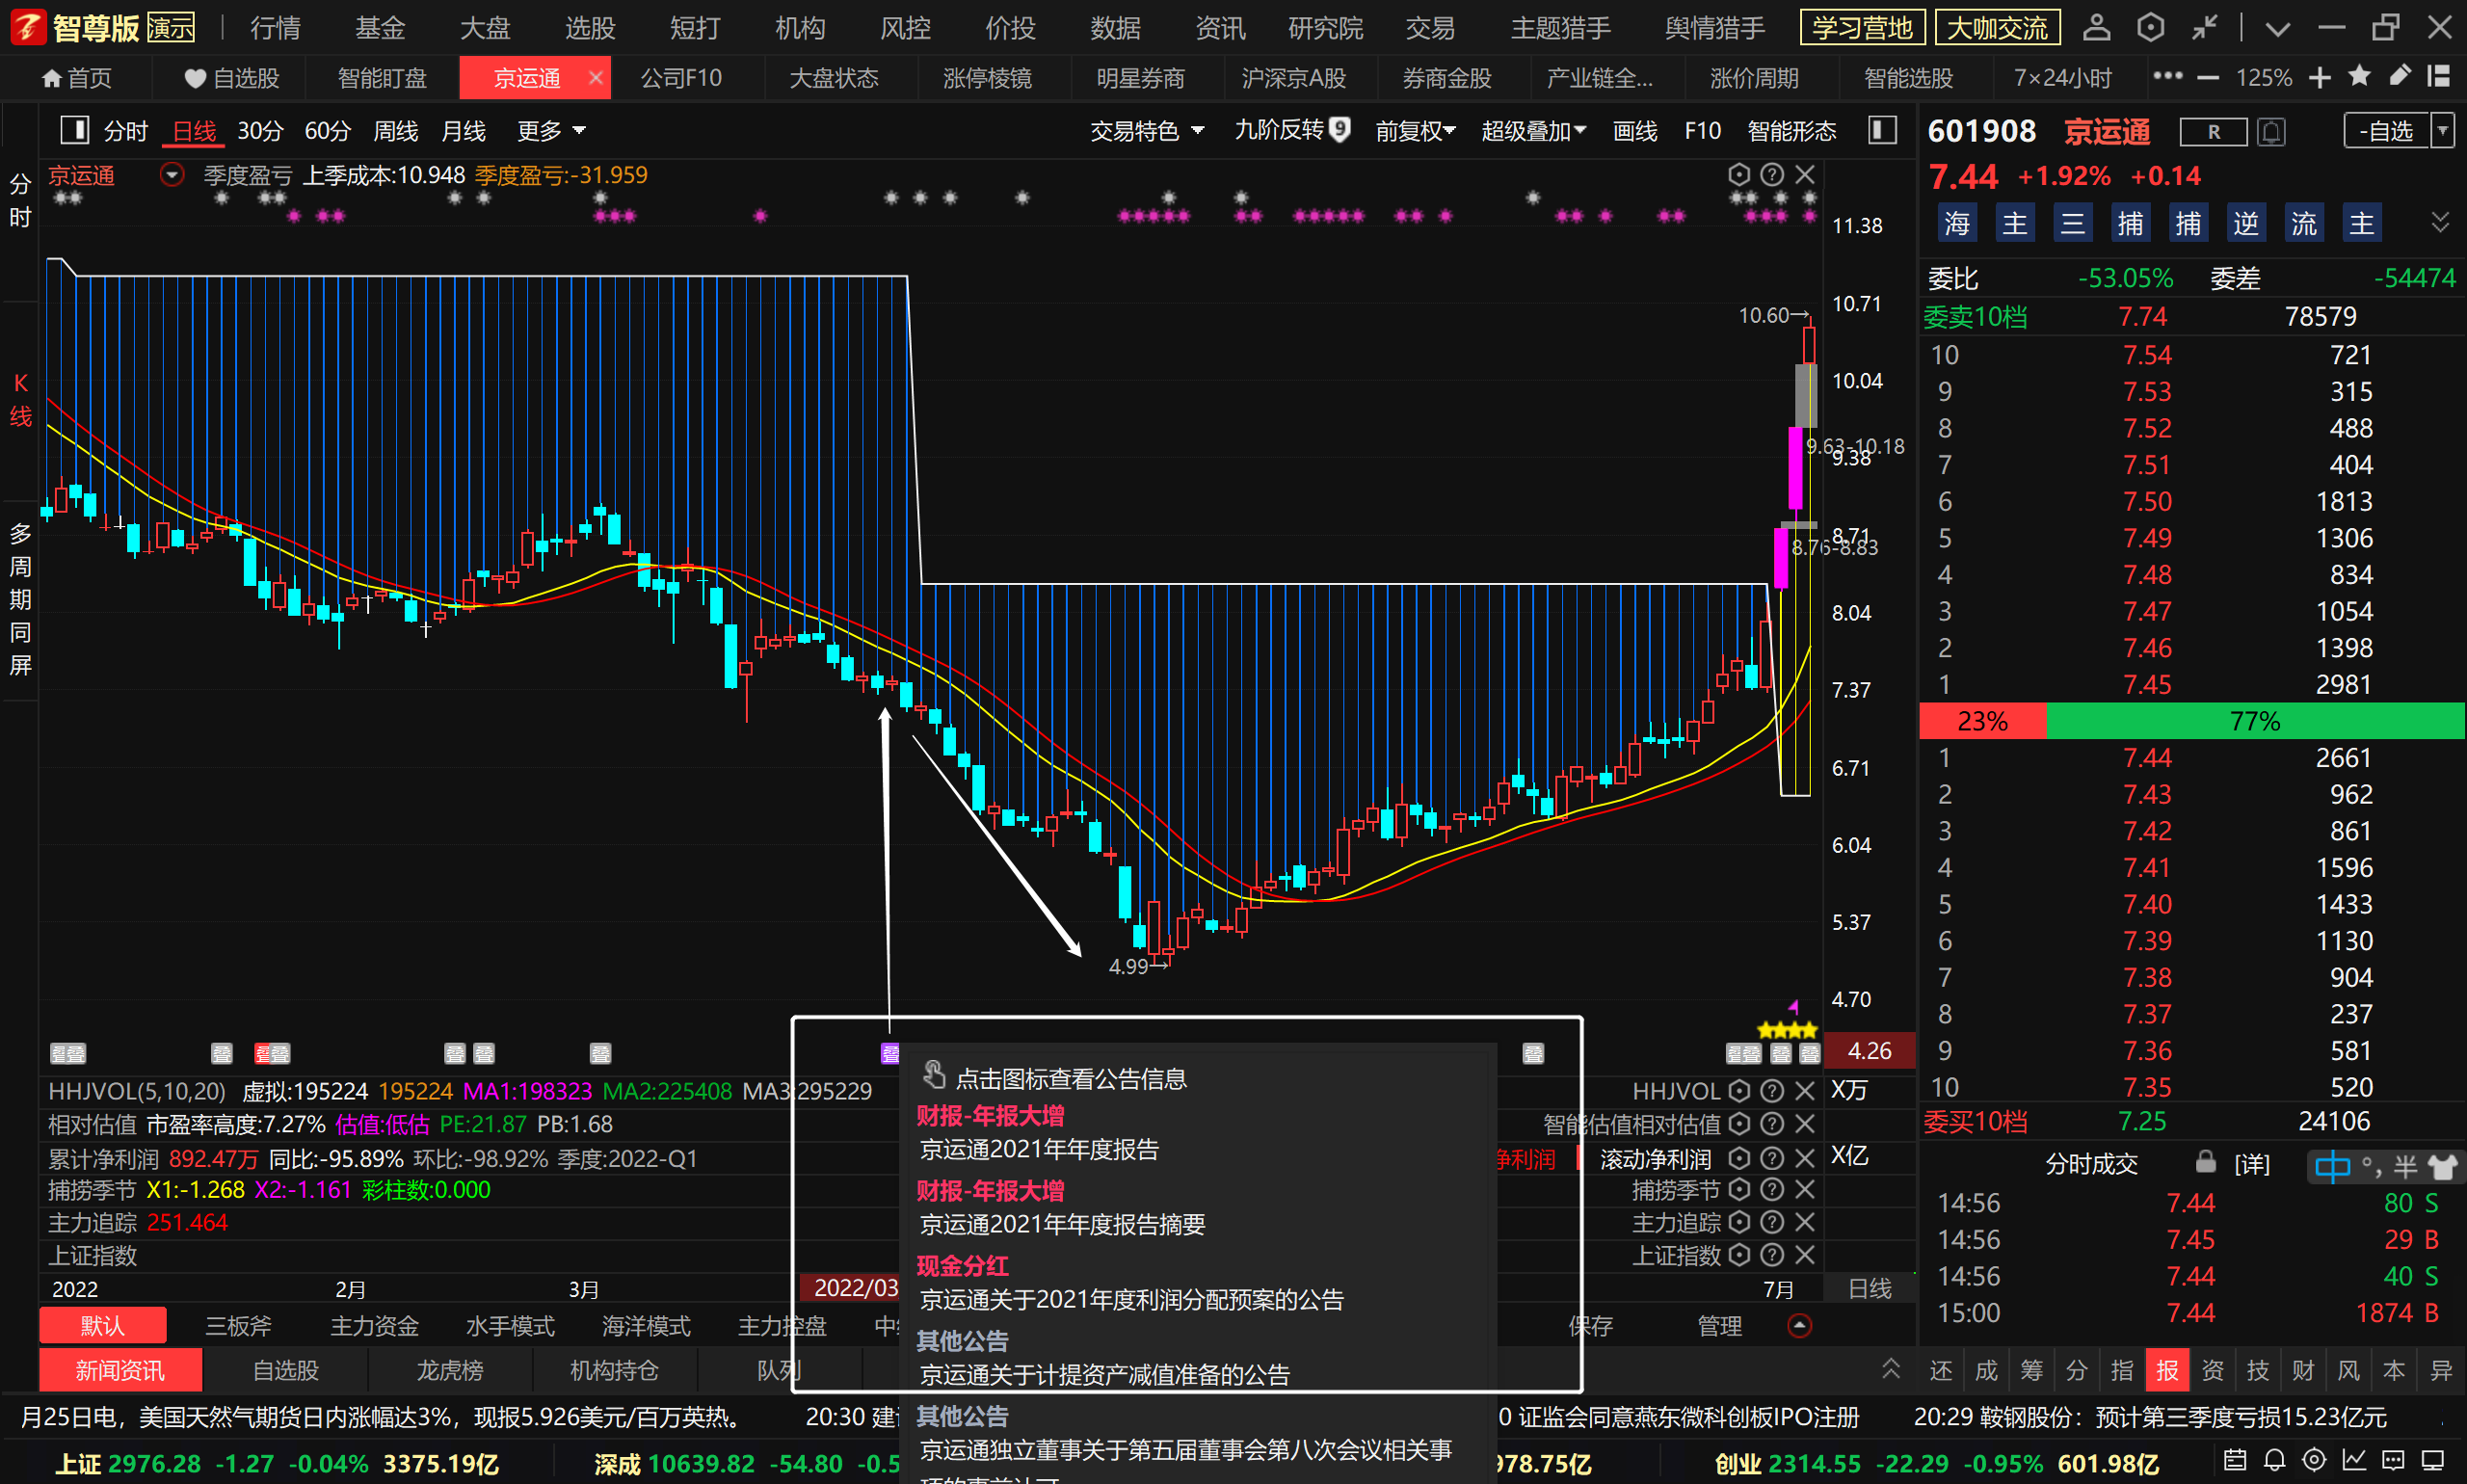Open the 九阶反转 tool

(1292, 130)
